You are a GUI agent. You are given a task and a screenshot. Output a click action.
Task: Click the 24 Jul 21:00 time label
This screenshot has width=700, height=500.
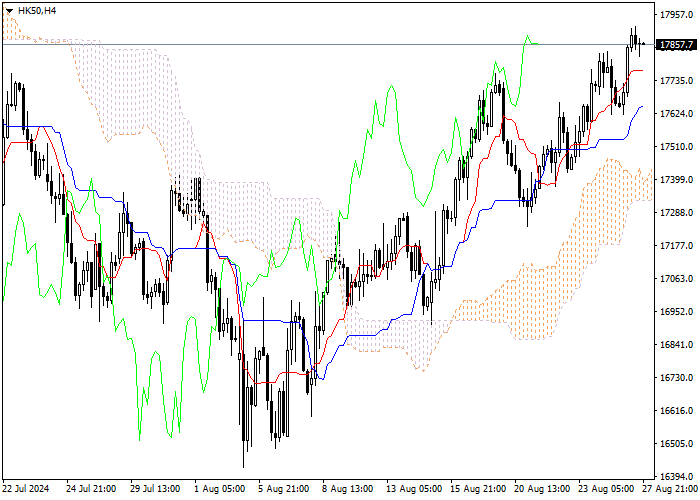tap(91, 489)
